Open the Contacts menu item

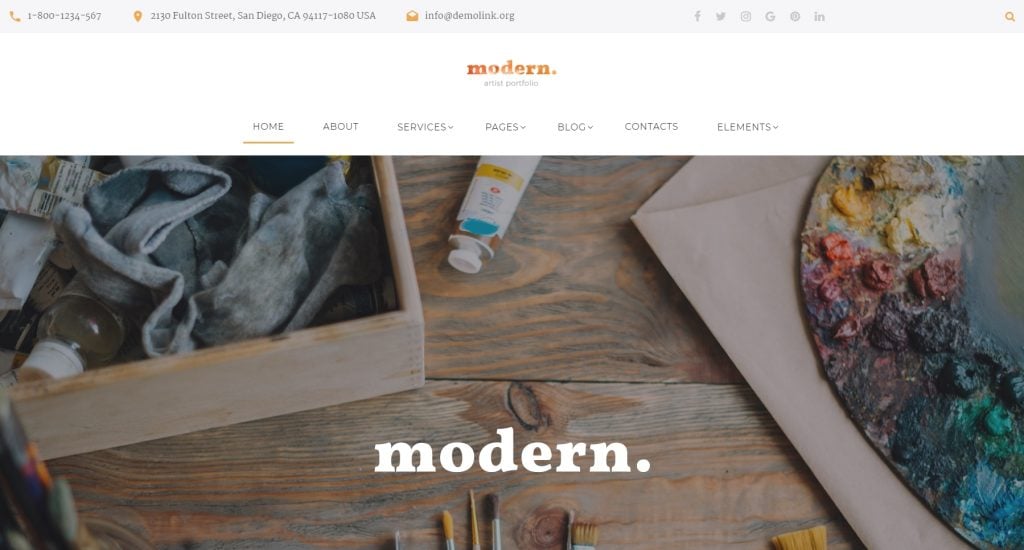pos(651,126)
